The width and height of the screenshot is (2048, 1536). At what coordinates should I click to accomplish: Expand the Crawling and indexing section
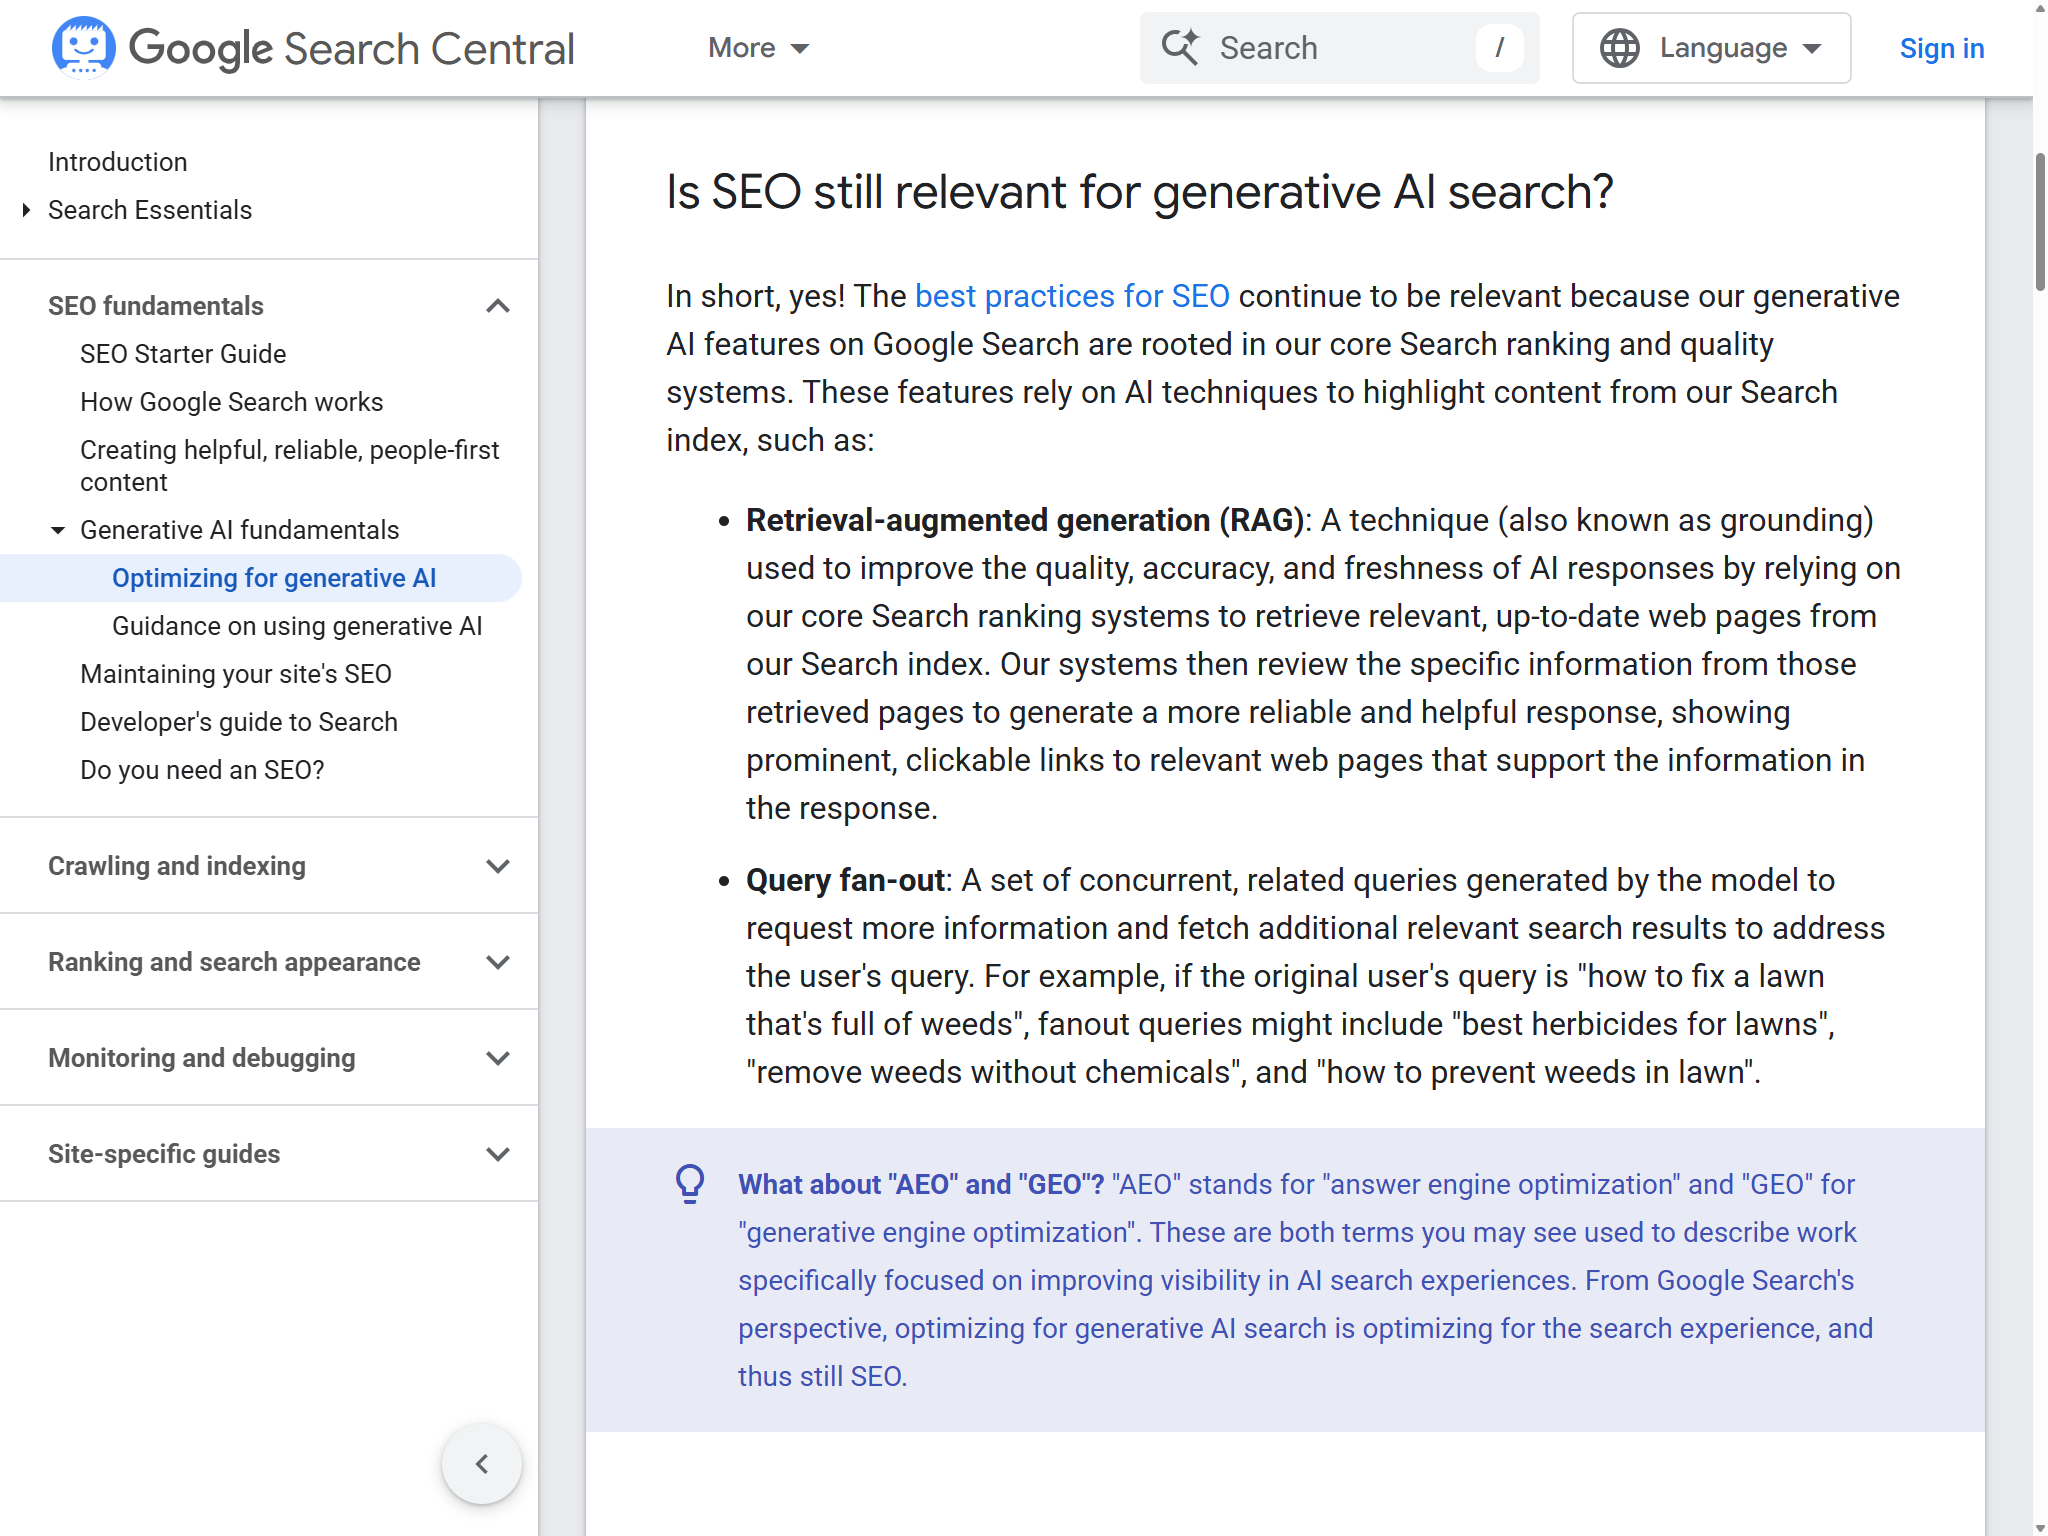(498, 866)
